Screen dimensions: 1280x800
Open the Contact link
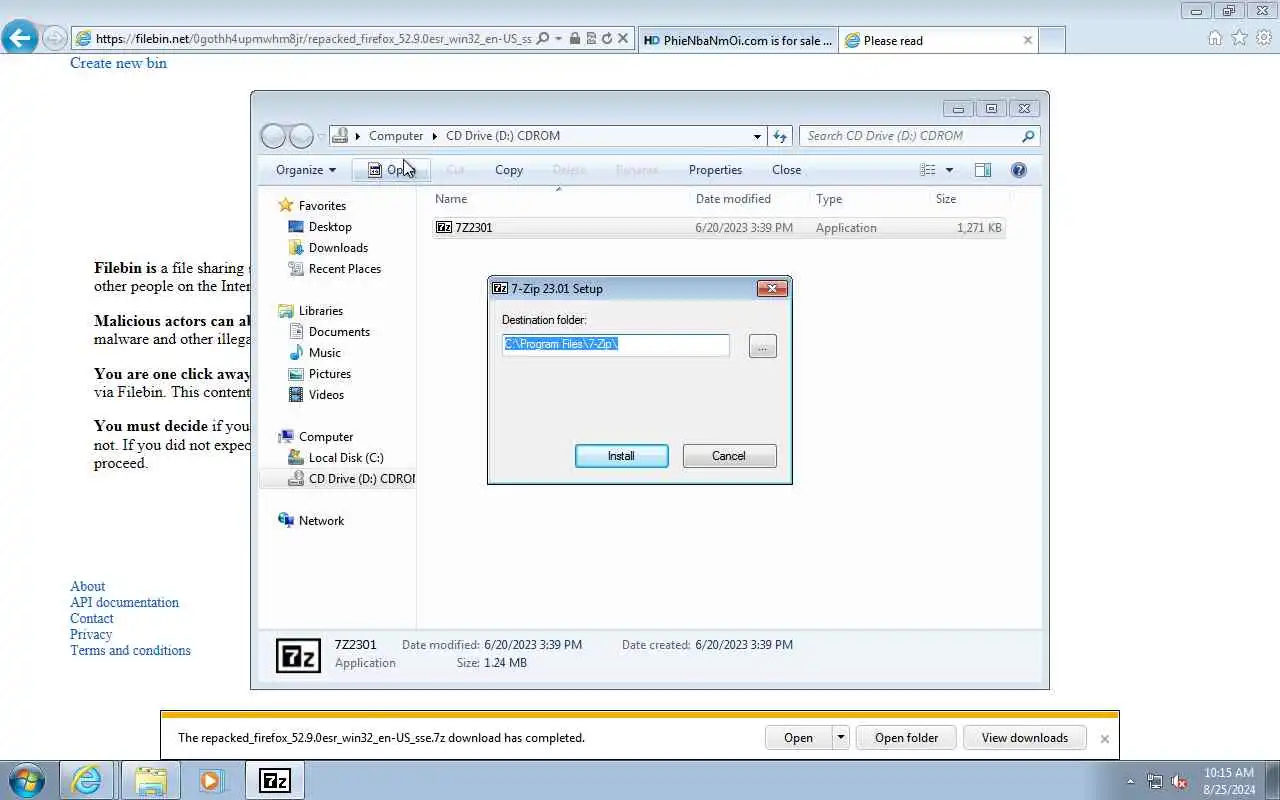[92, 619]
